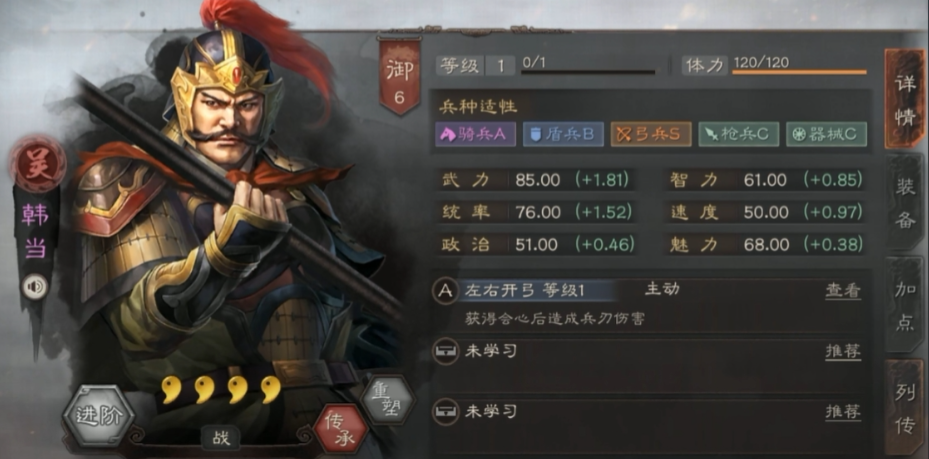Switch to the 加点 tab
Screen dimensions: 929x459
pos(905,305)
